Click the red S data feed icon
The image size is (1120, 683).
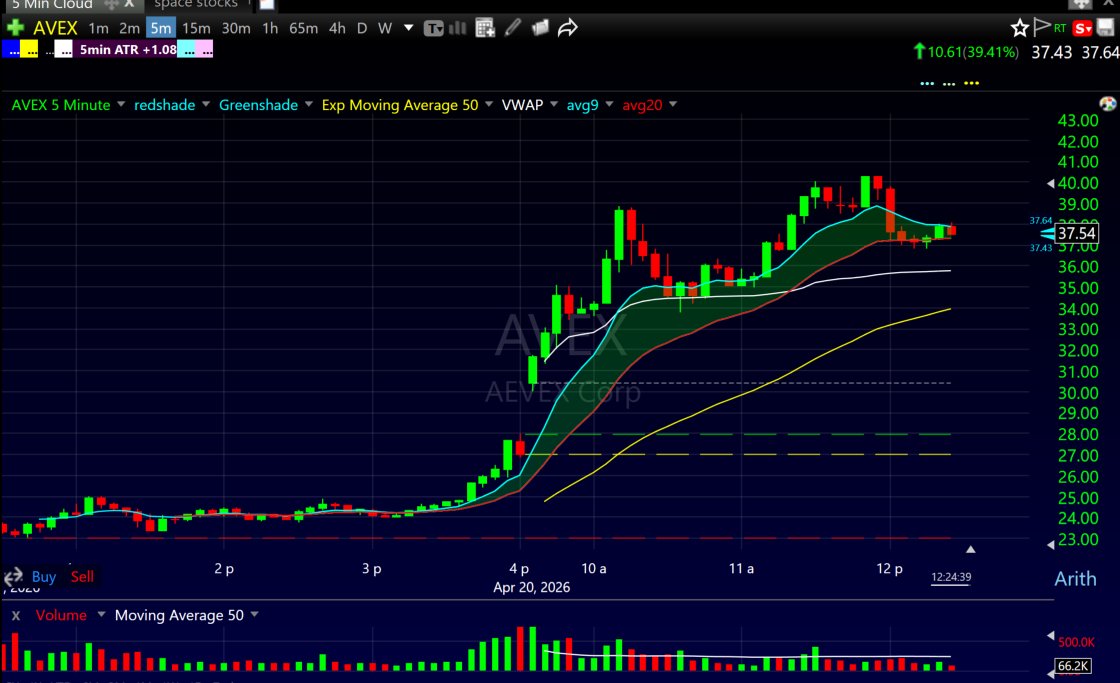1081,27
